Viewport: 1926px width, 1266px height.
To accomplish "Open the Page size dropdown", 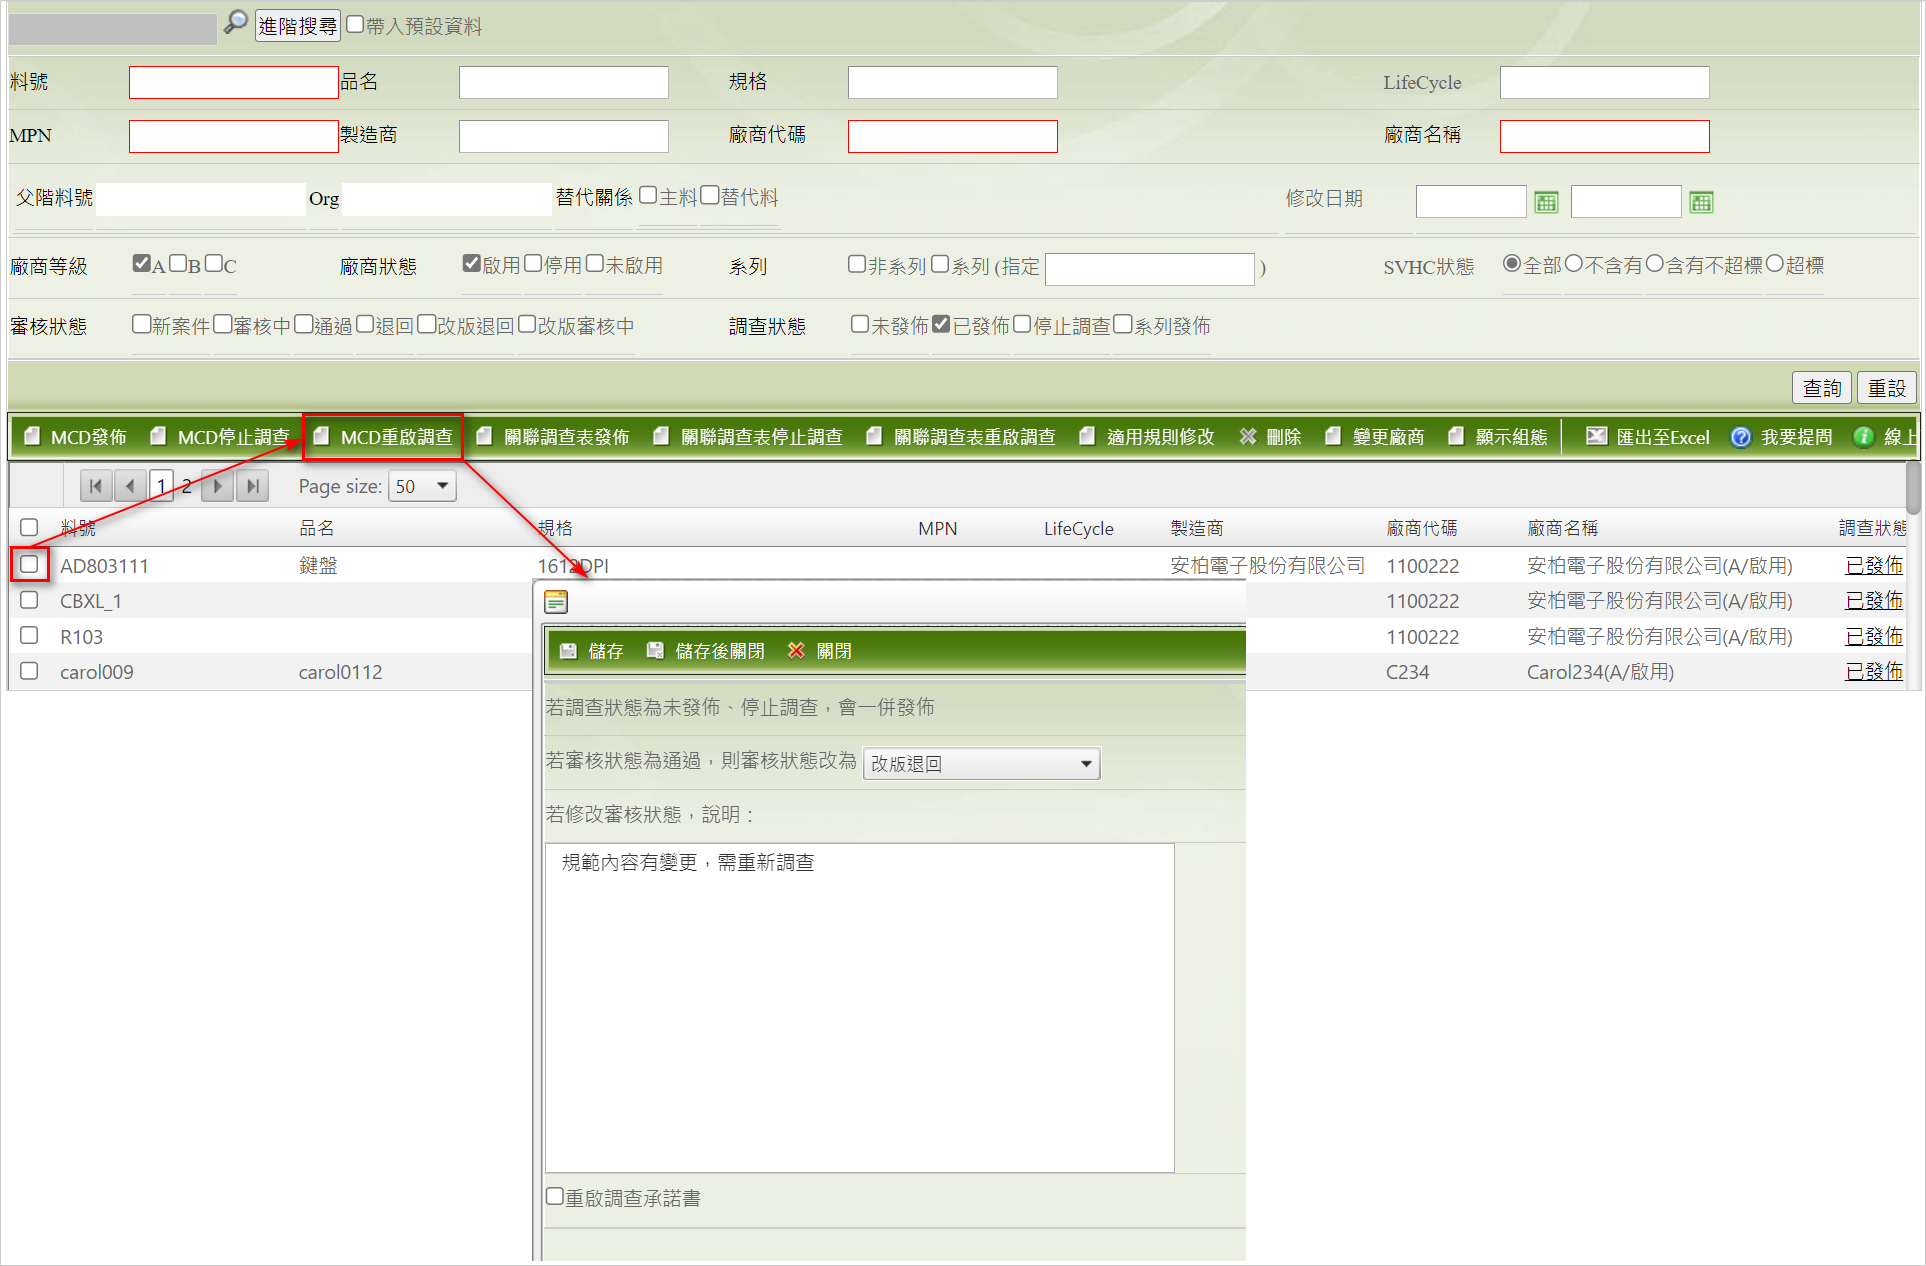I will pyautogui.click(x=422, y=486).
